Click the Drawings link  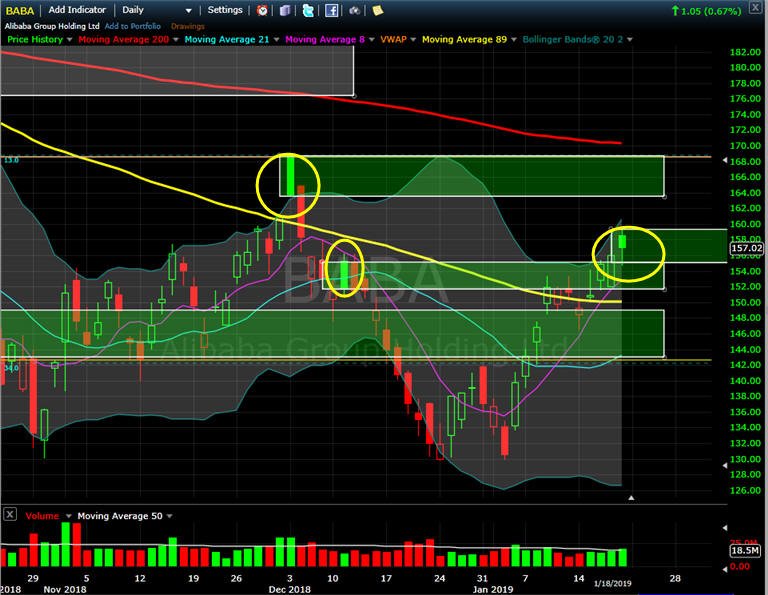click(x=188, y=26)
